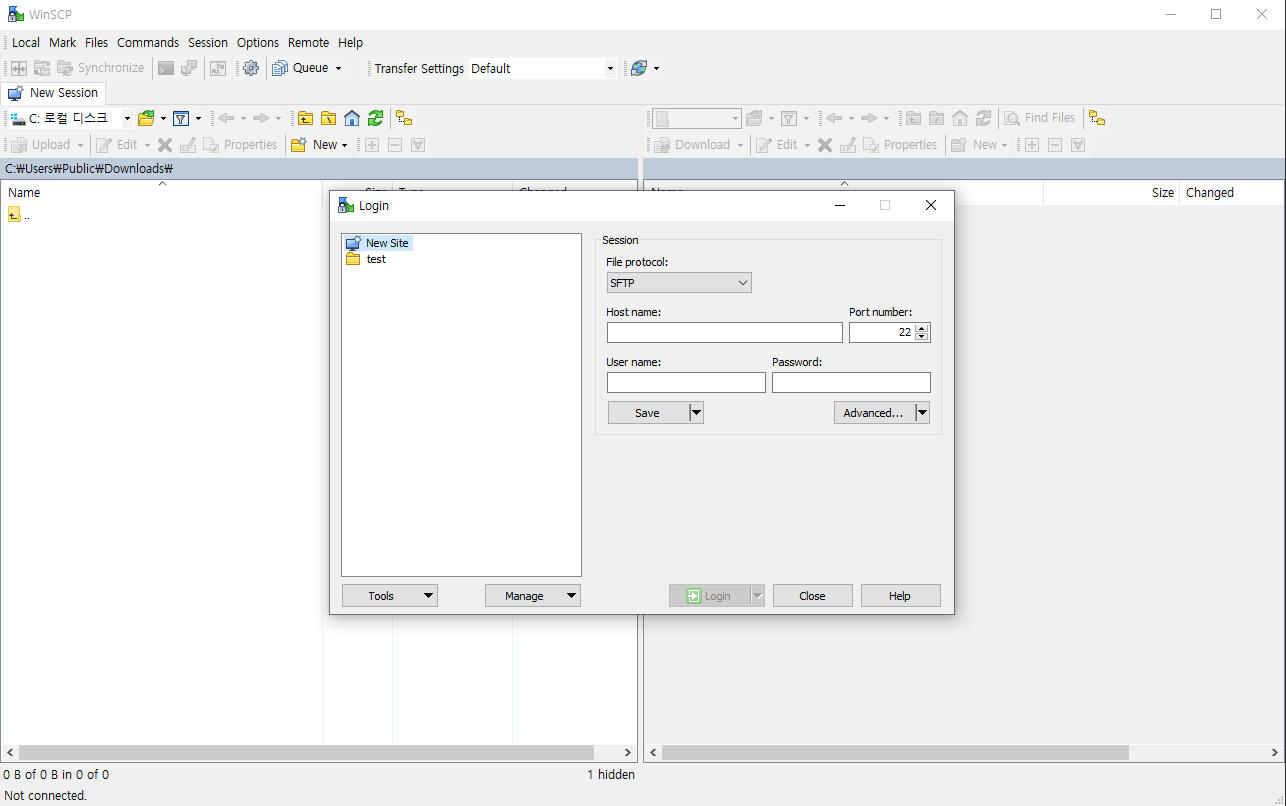Select the test folder in site tree

[366, 259]
